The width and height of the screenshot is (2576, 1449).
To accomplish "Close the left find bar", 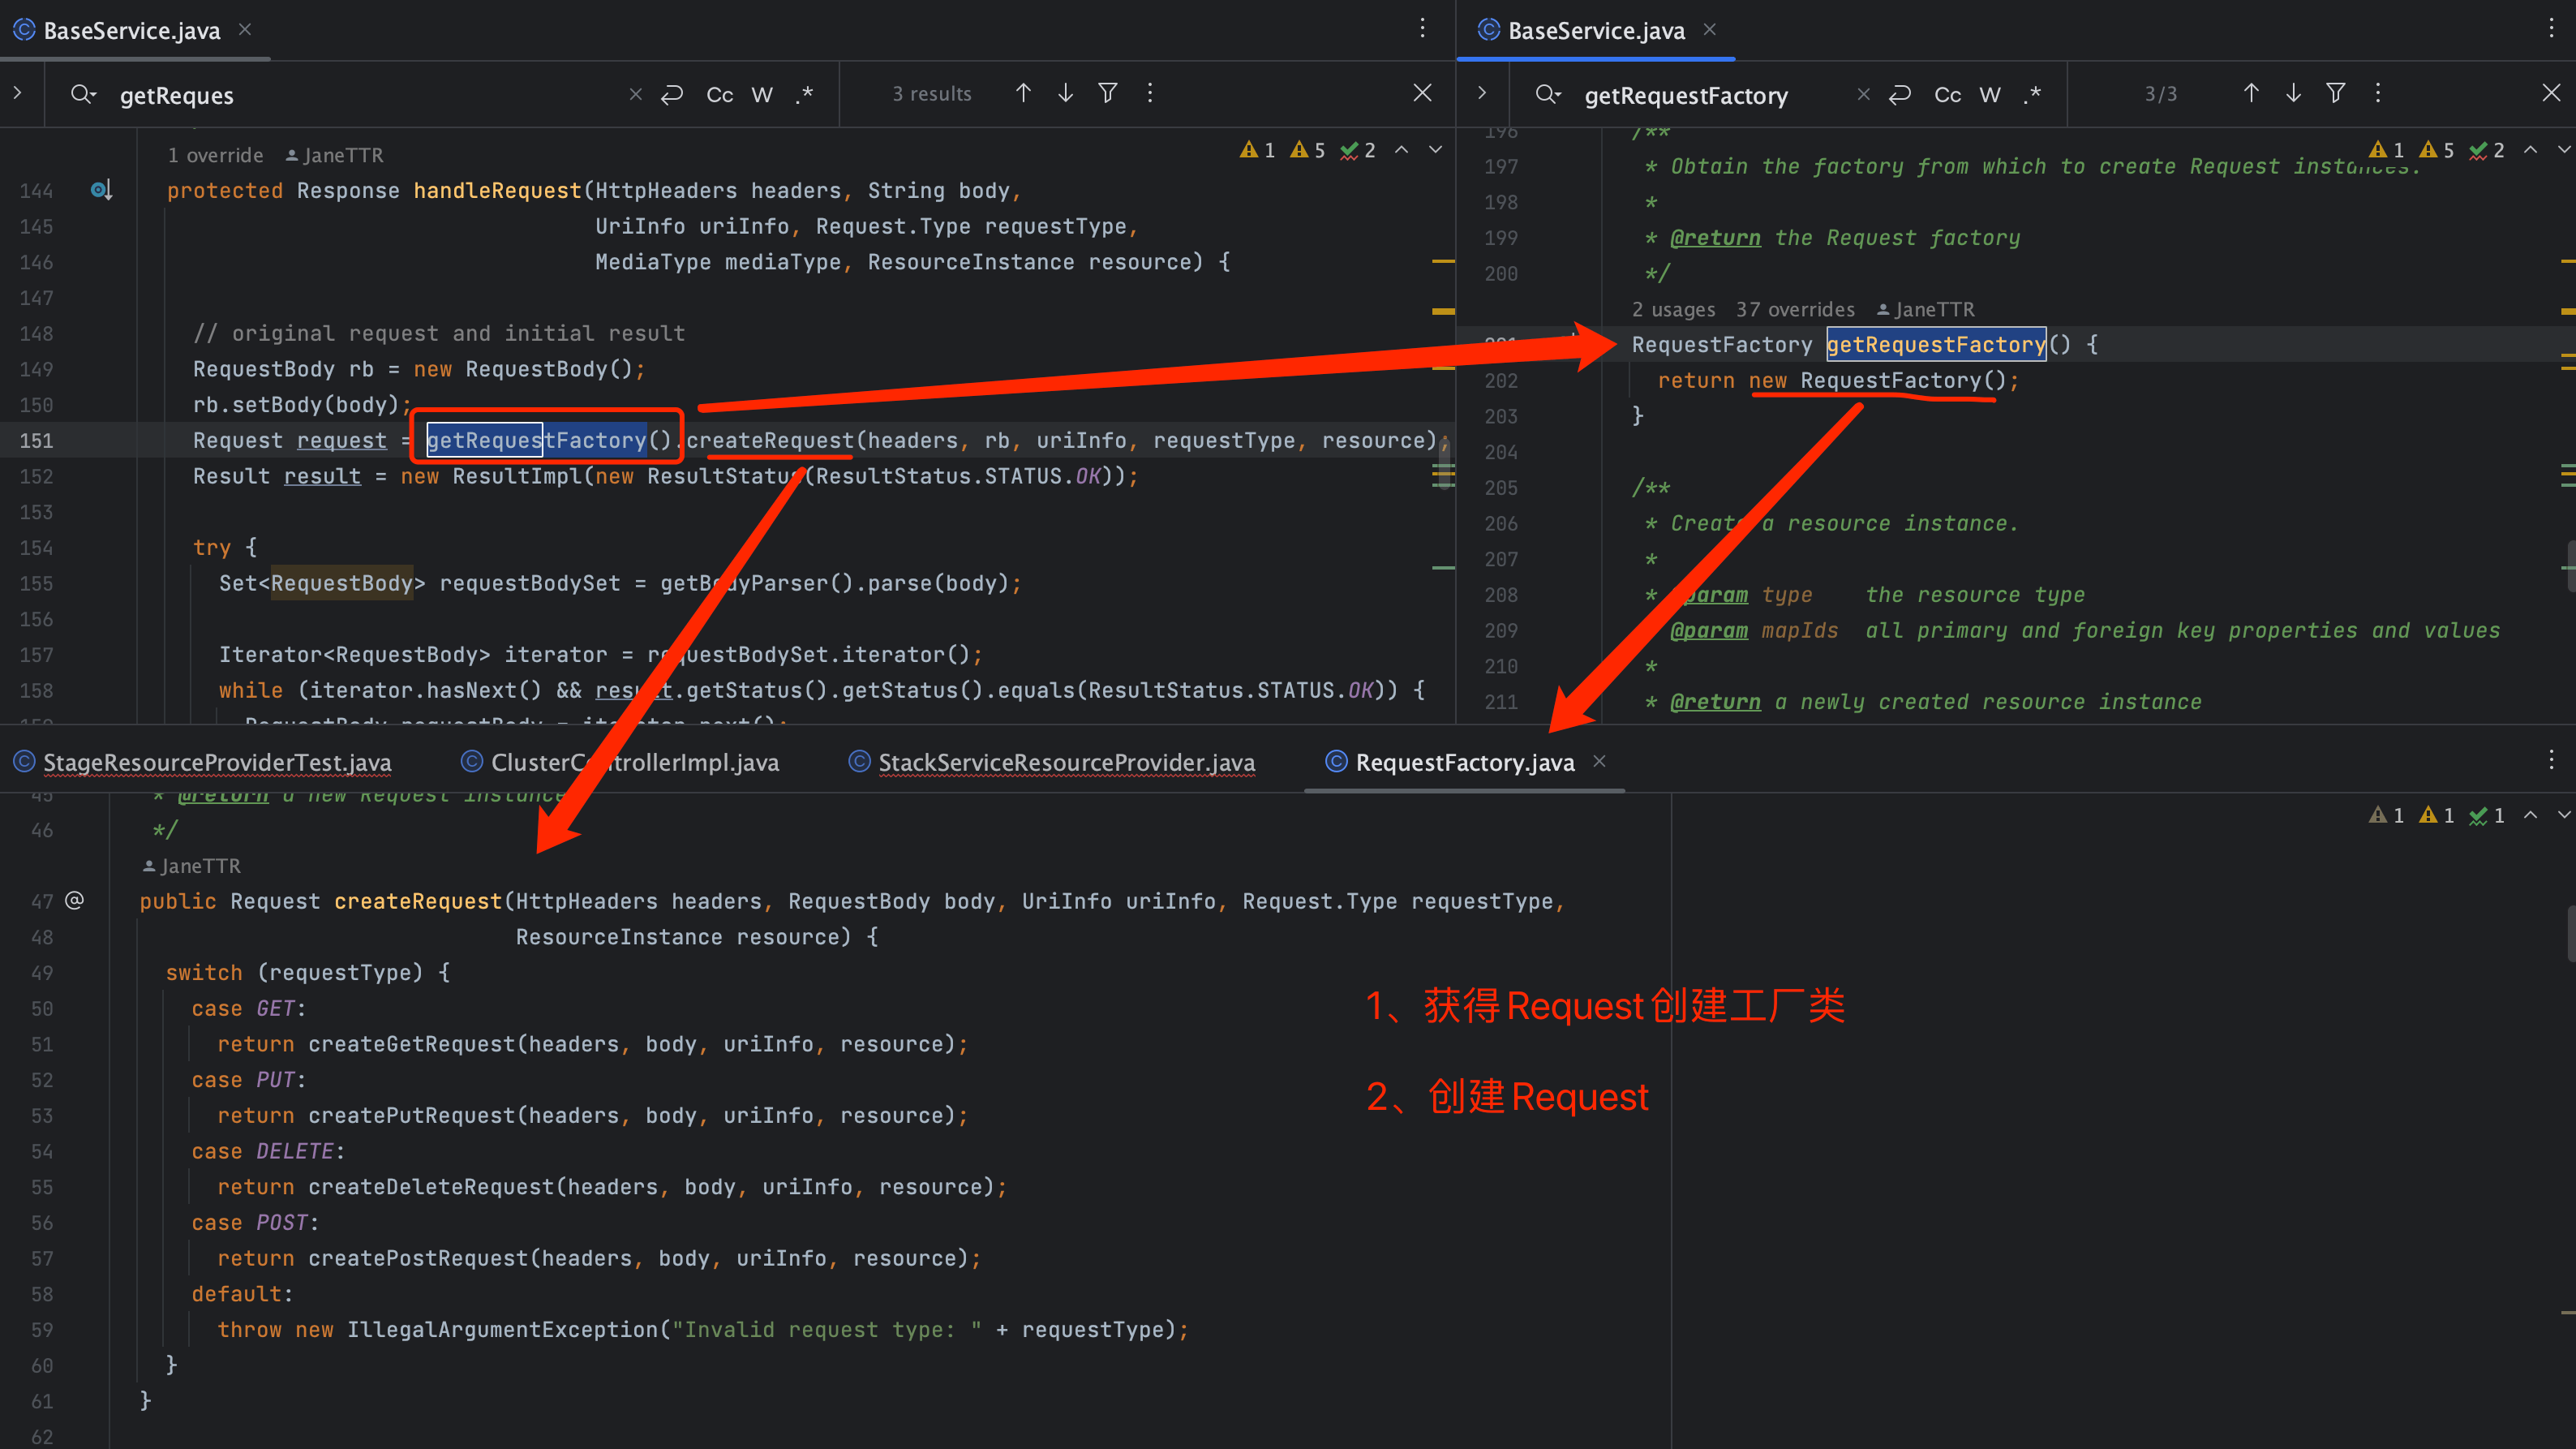I will 1422,93.
